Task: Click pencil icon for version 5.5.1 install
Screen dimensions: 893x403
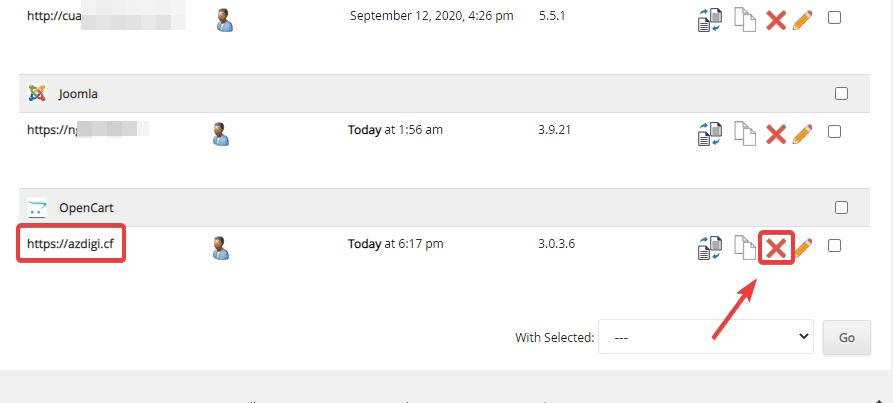Action: [x=802, y=19]
